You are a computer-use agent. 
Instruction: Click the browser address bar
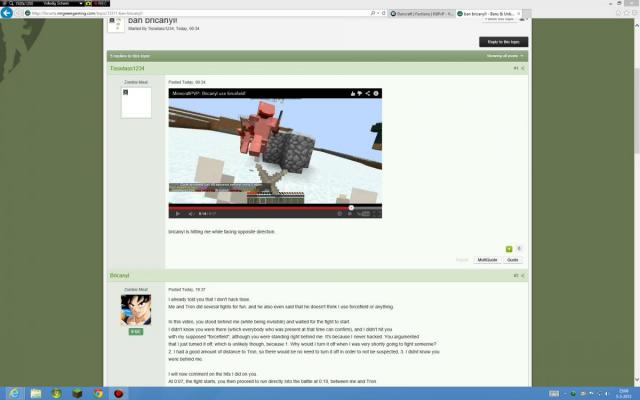click(x=200, y=14)
